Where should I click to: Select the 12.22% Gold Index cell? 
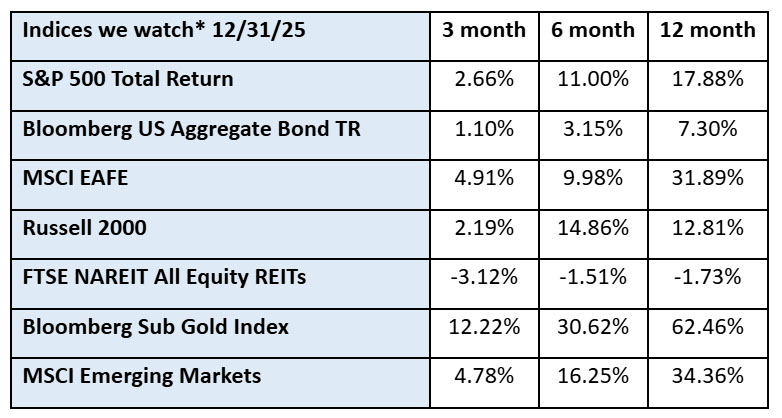[484, 327]
